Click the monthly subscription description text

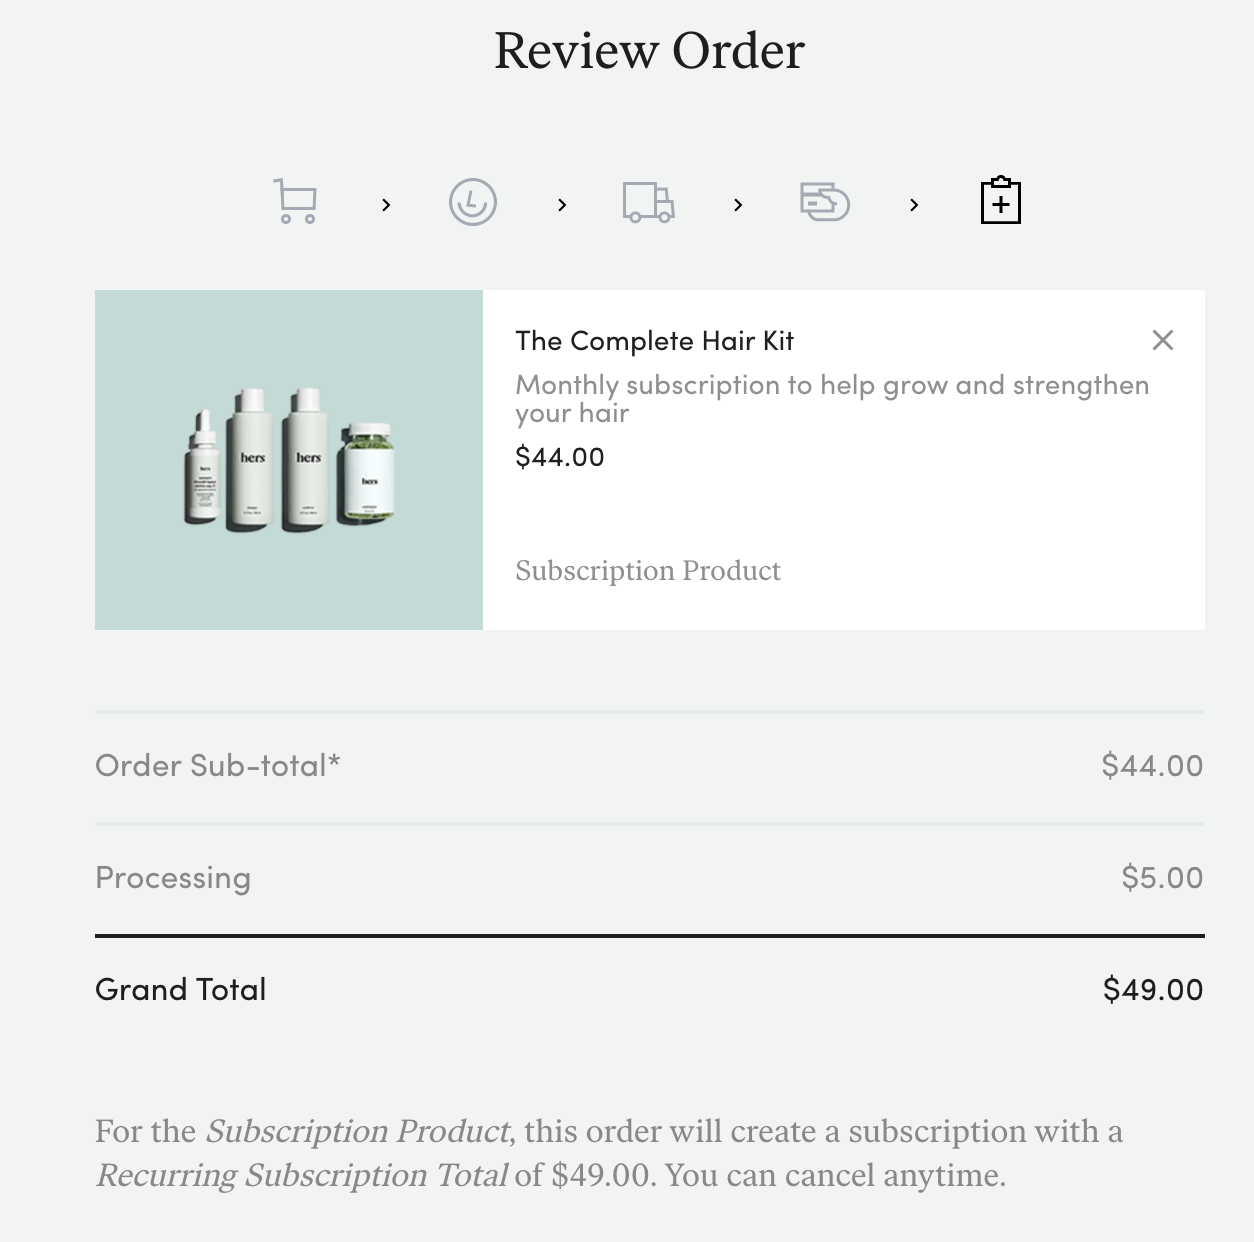coord(831,398)
